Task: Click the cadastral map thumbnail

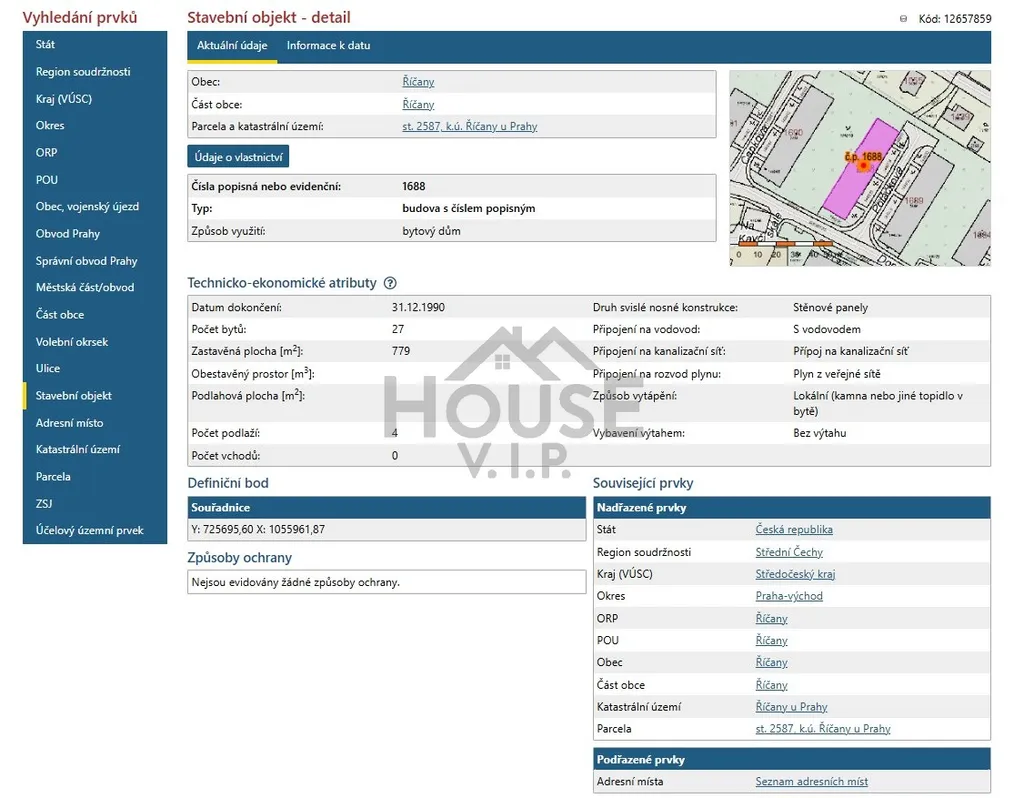Action: coord(859,168)
